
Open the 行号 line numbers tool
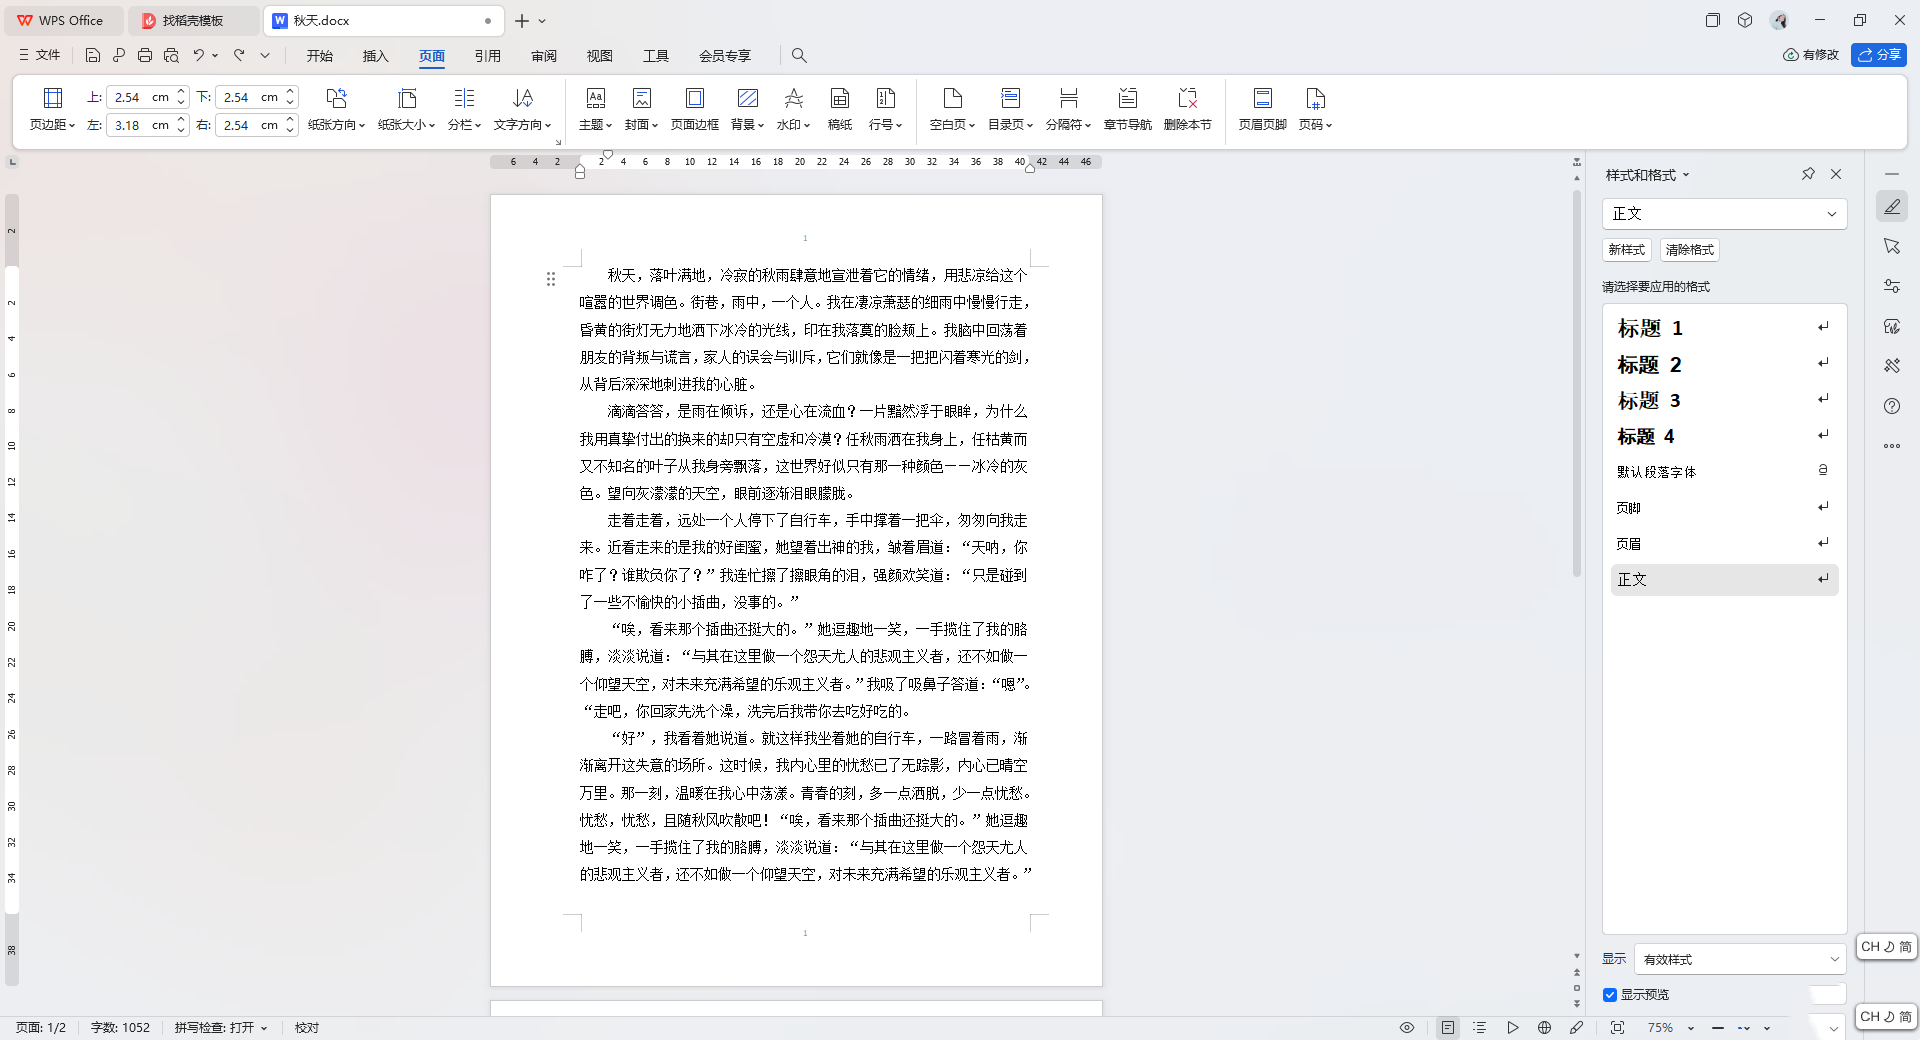click(885, 109)
